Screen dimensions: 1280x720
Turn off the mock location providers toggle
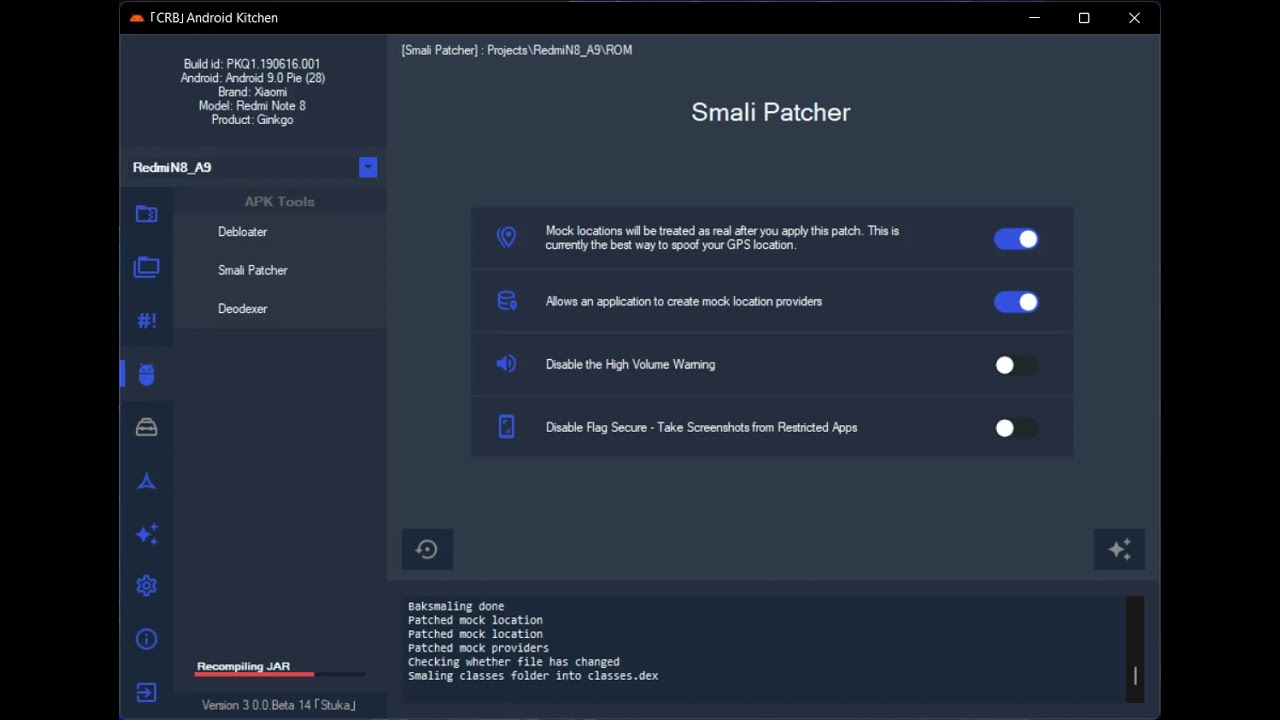click(x=1016, y=302)
